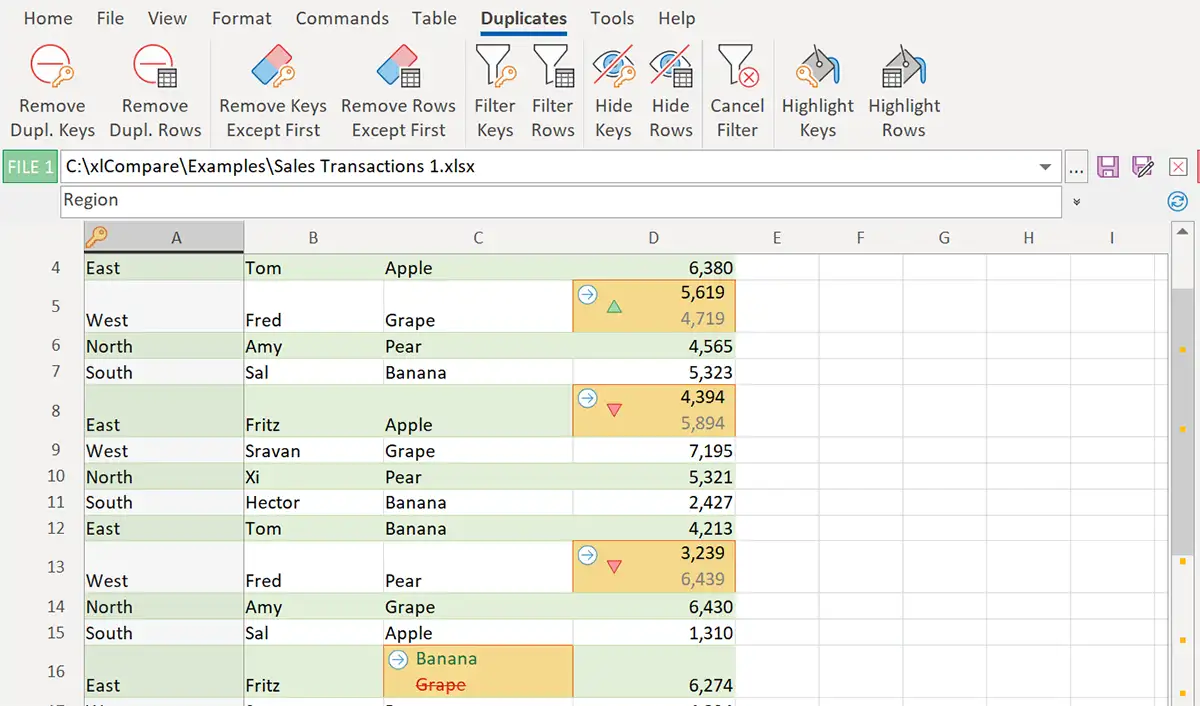Click the struck-through Grape text

pyautogui.click(x=440, y=685)
